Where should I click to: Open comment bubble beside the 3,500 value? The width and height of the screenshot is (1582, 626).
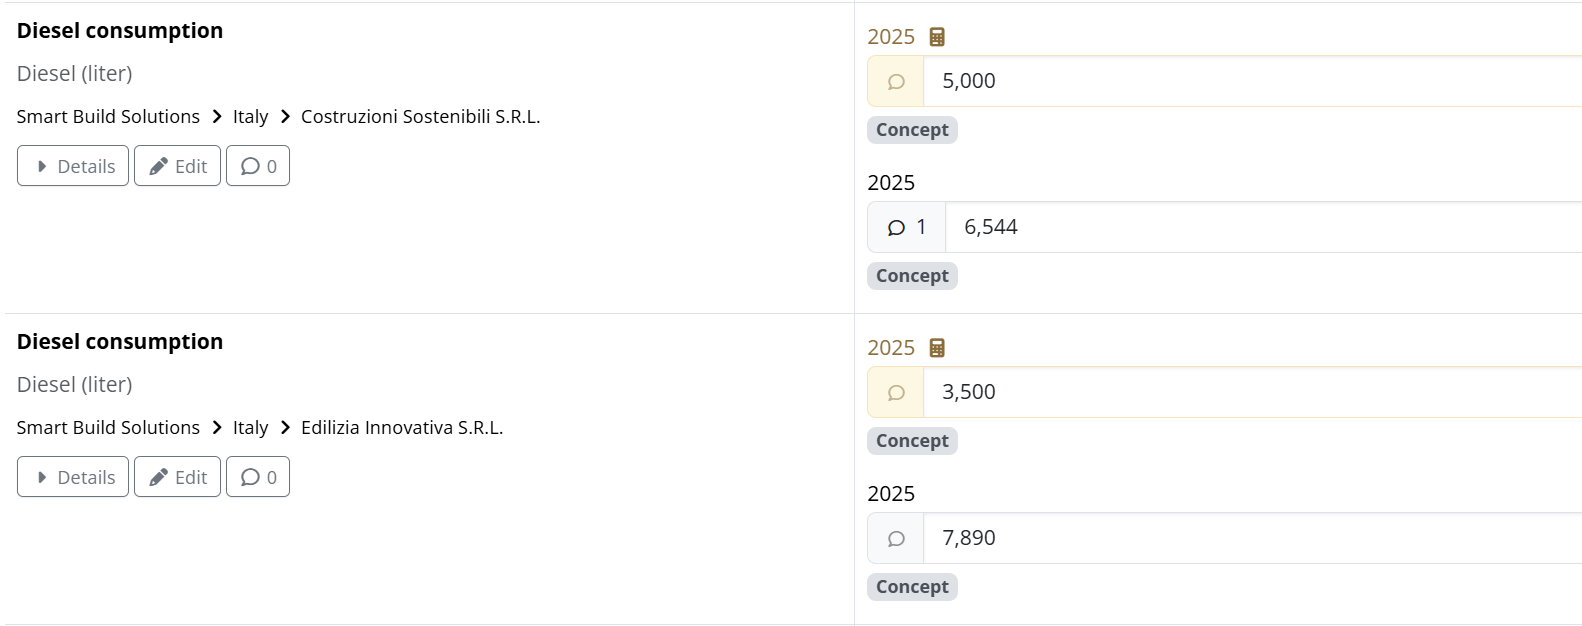[896, 393]
